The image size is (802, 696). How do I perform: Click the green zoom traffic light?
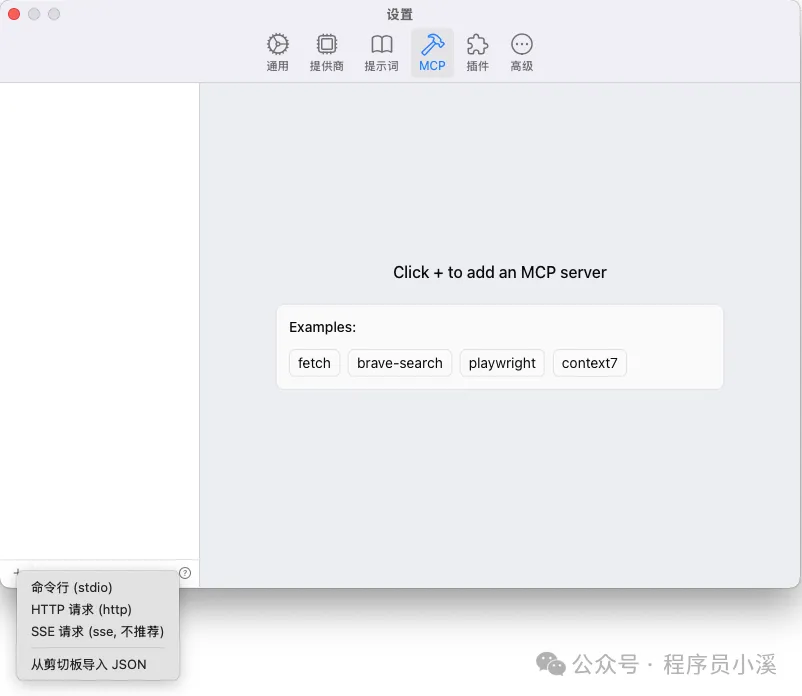coord(54,13)
